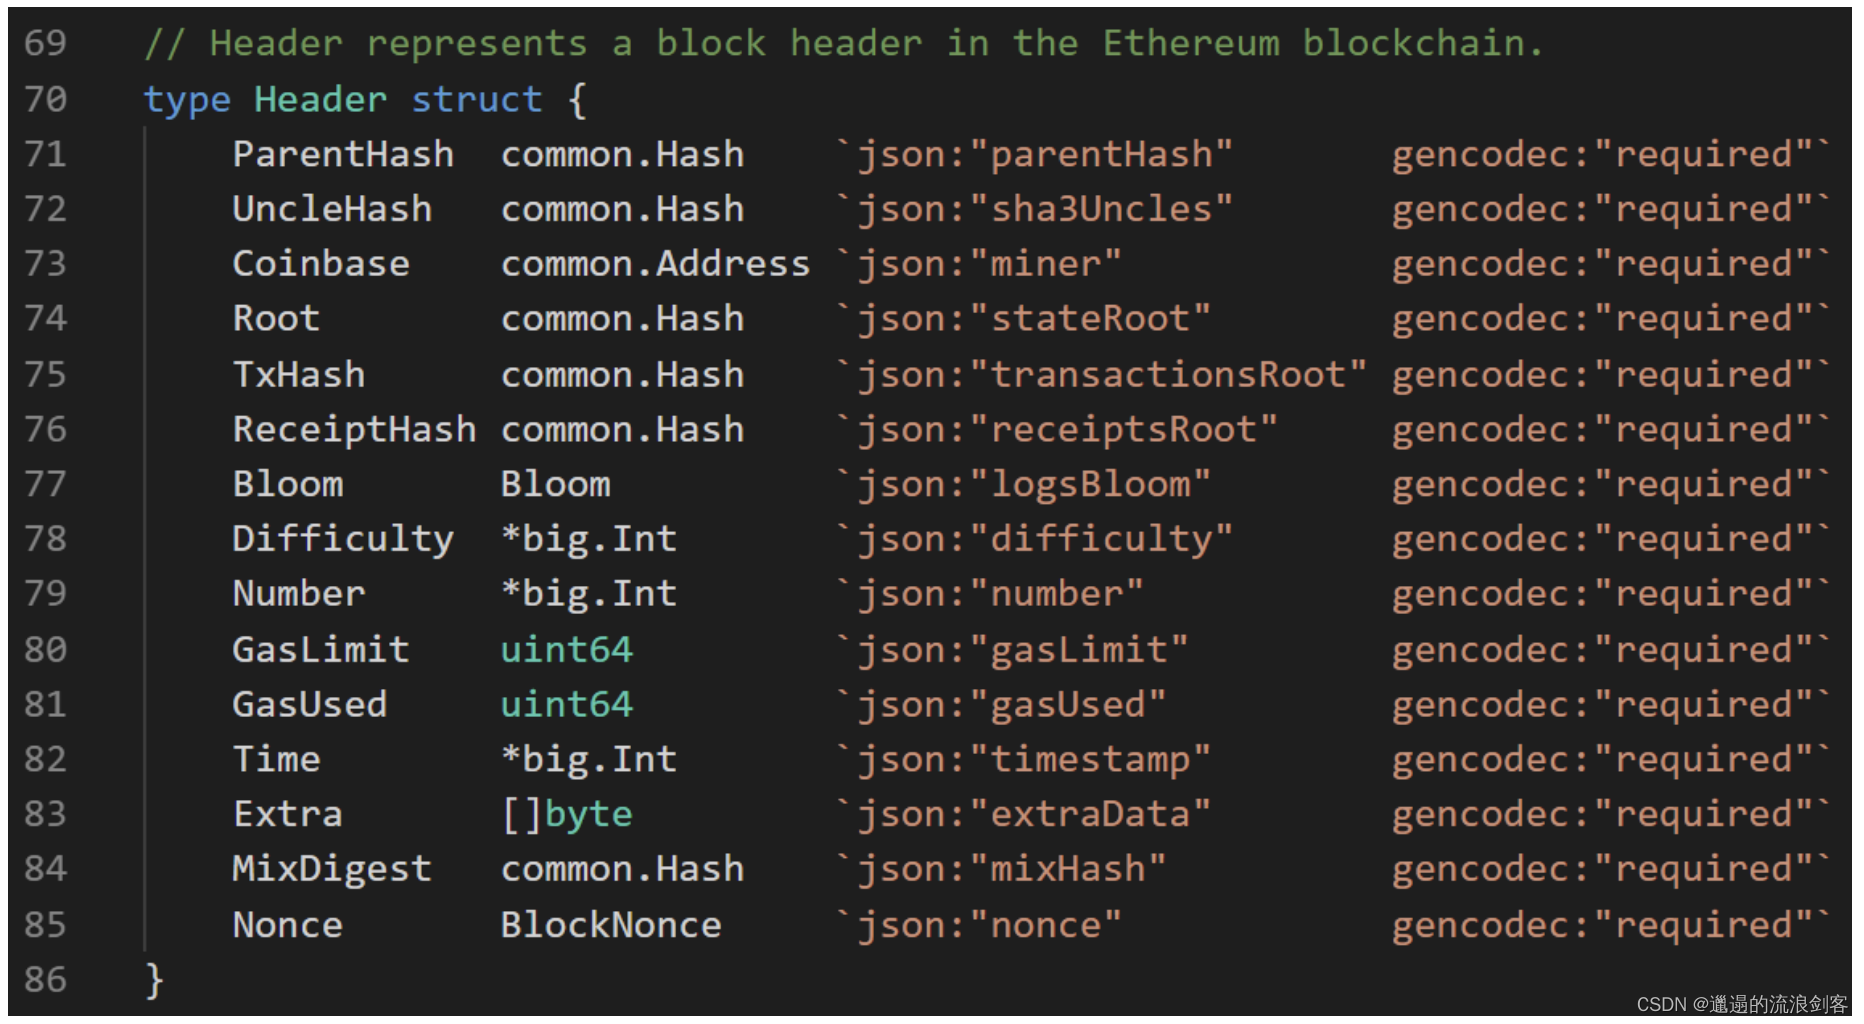The width and height of the screenshot is (1864, 1024).
Task: Click the common.Address type
Action: coord(655,264)
